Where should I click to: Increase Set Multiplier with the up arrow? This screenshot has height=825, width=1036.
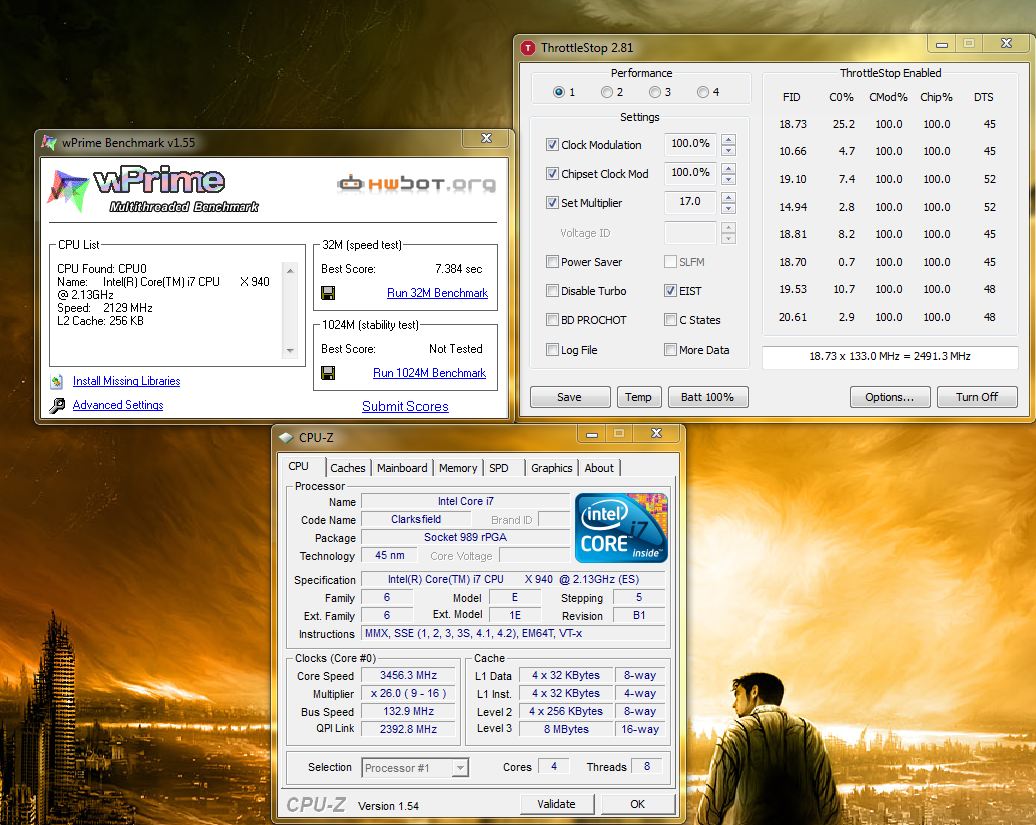click(x=728, y=197)
